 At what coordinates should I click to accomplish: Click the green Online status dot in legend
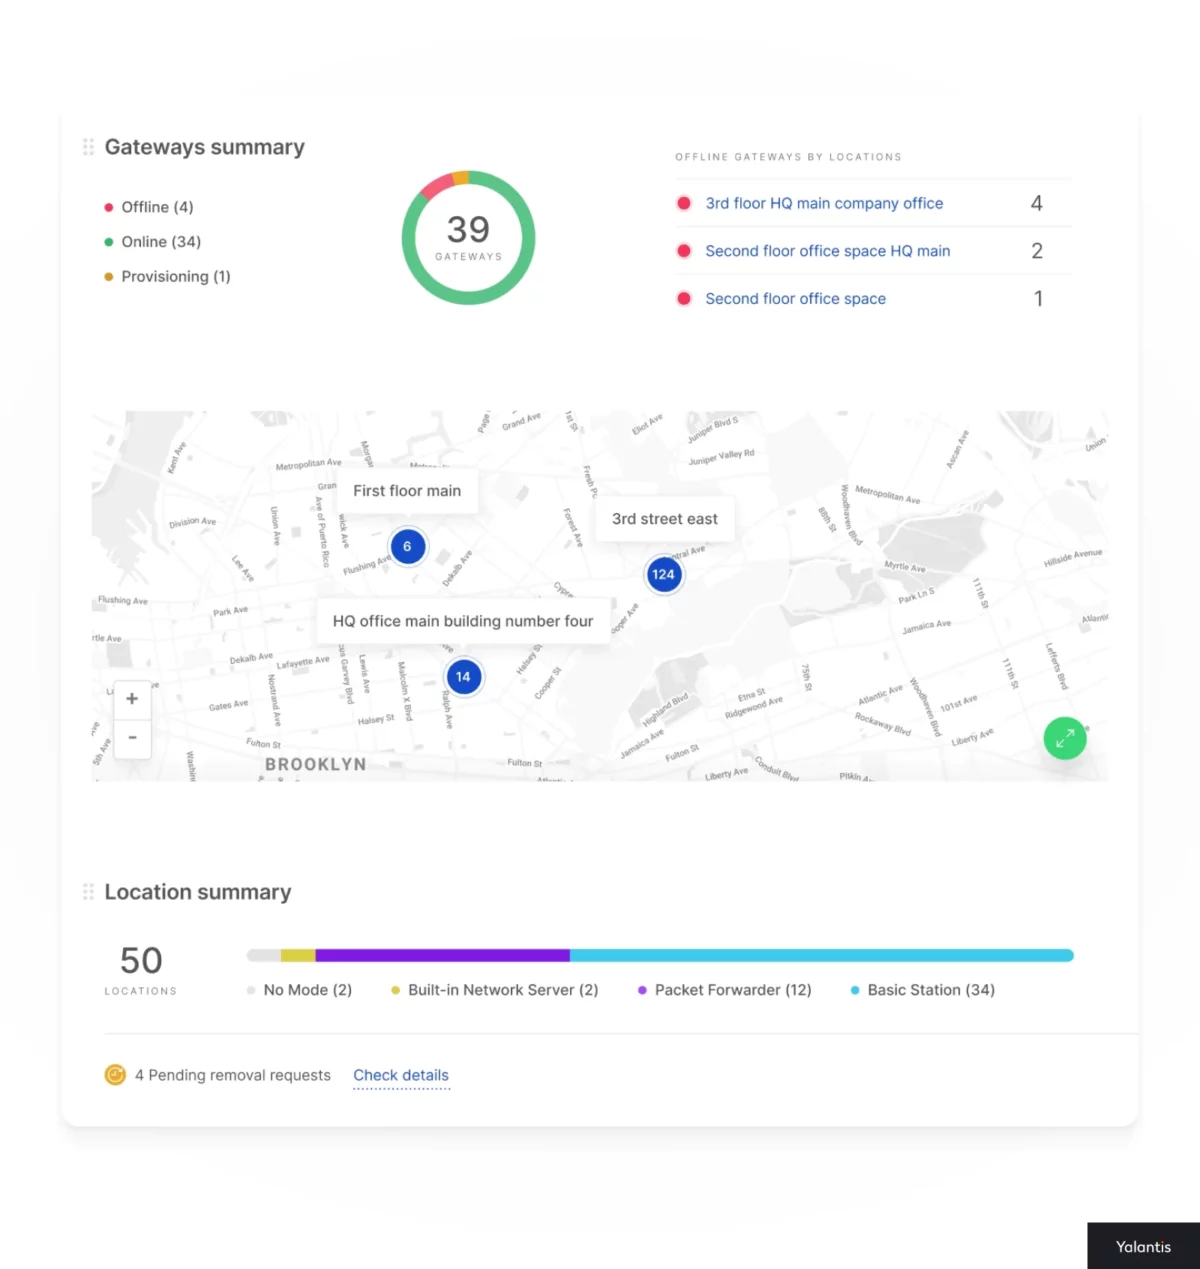pos(108,242)
